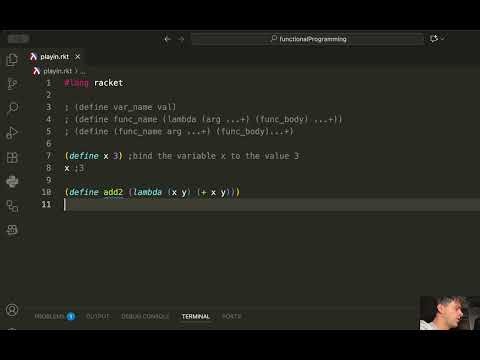Image resolution: width=480 pixels, height=360 pixels.
Task: Open the Search view in the sidebar
Action: (x=12, y=108)
